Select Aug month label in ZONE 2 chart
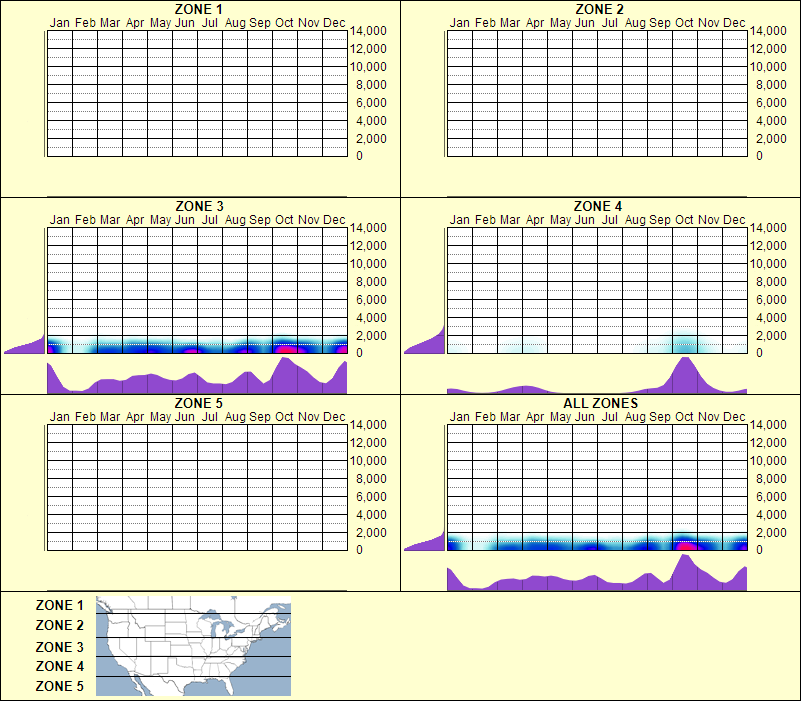This screenshot has height=701, width=801. tap(635, 23)
